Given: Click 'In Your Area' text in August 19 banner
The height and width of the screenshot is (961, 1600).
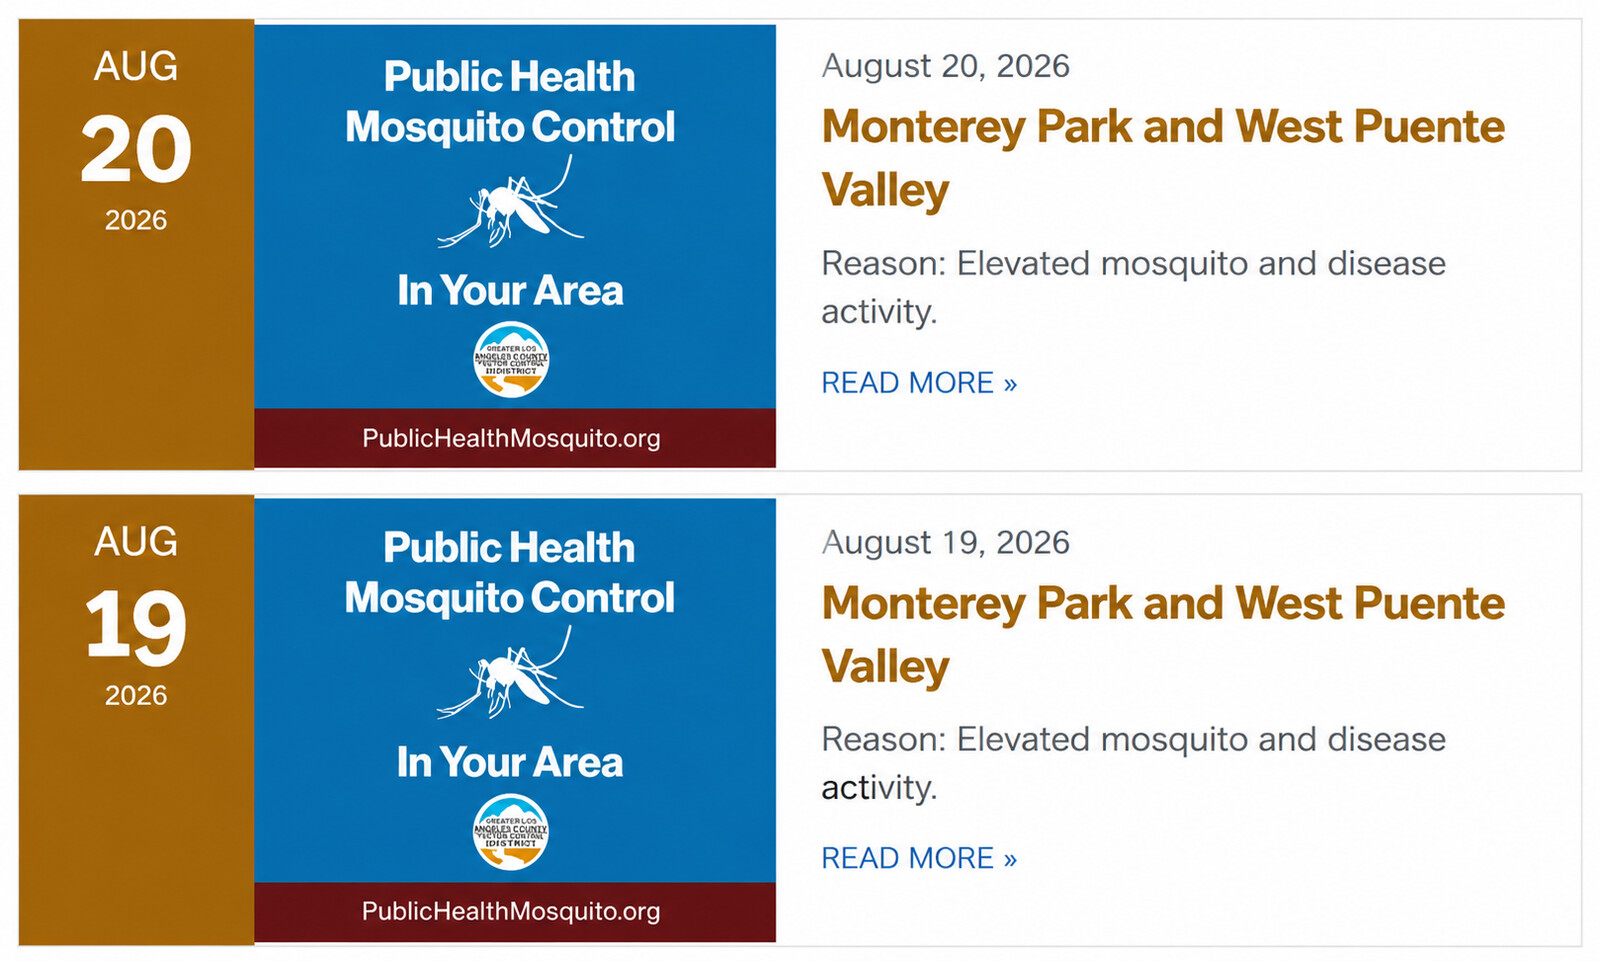Looking at the screenshot, I should pyautogui.click(x=510, y=763).
